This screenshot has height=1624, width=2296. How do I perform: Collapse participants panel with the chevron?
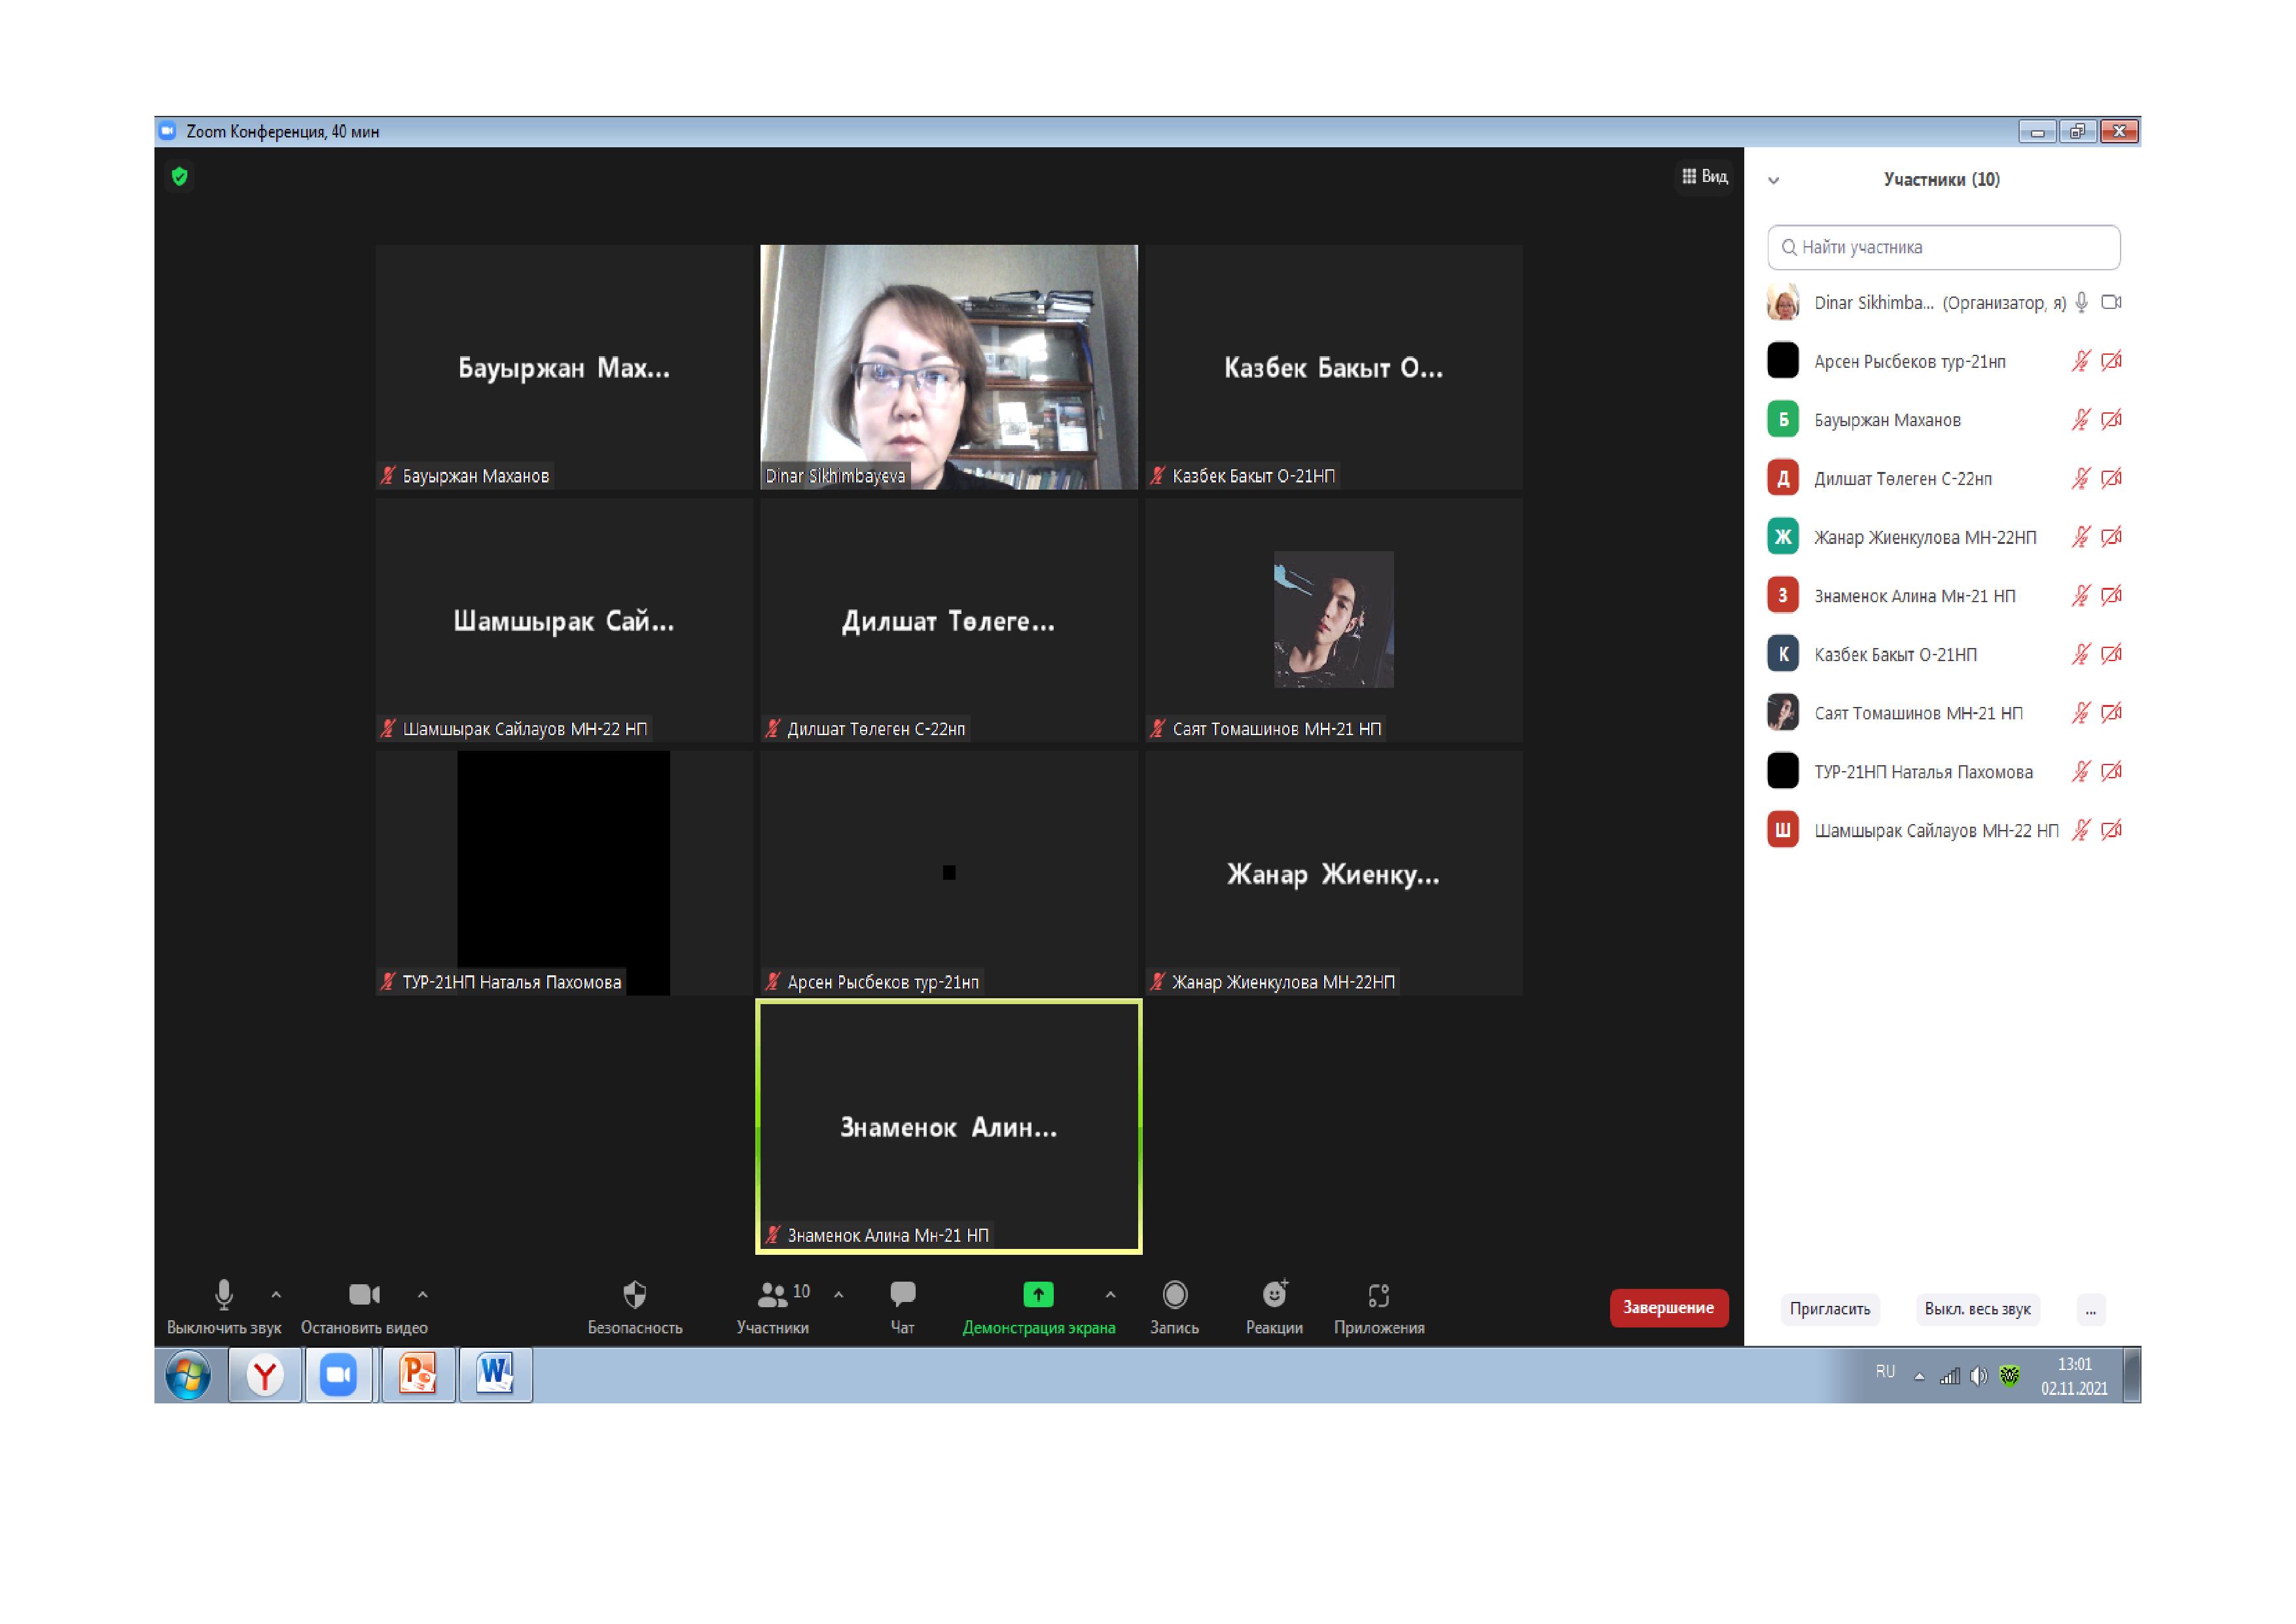pyautogui.click(x=1773, y=181)
